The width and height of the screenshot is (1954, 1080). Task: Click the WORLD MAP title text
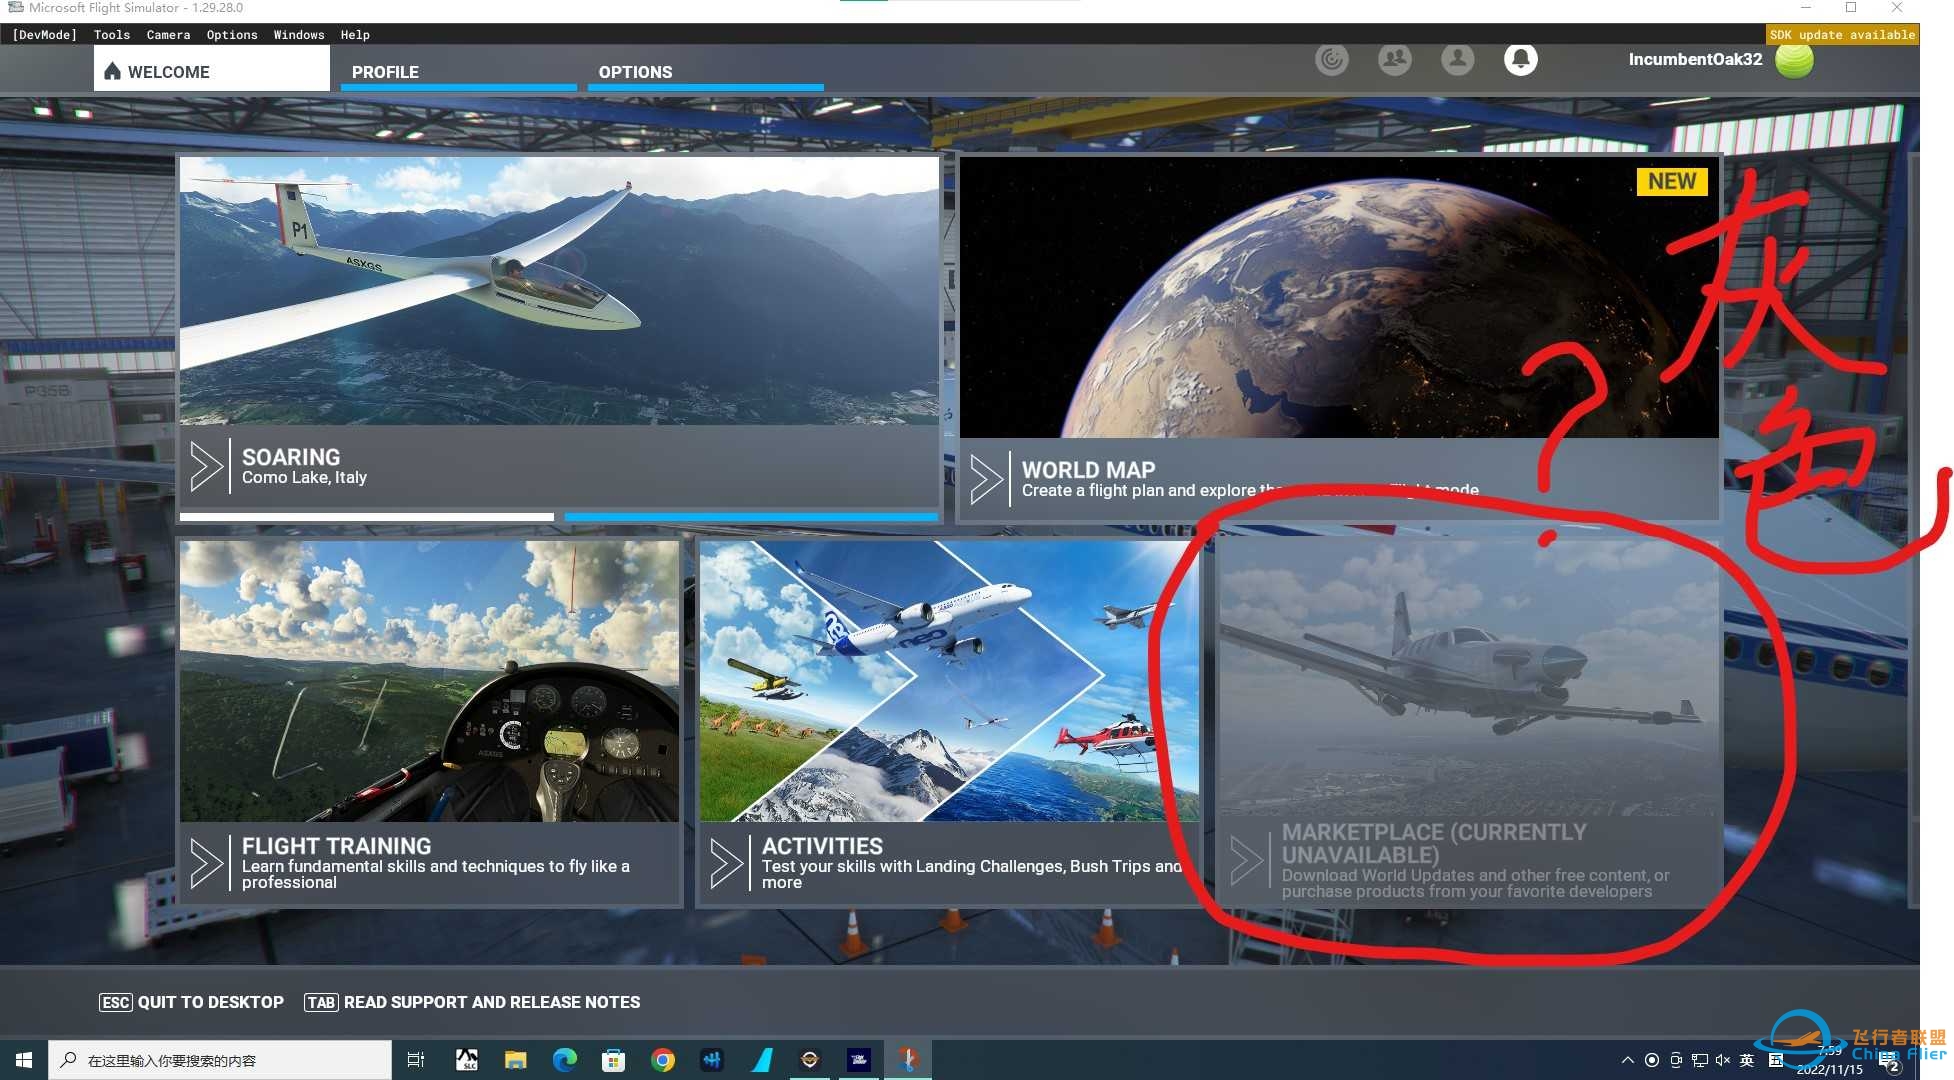pyautogui.click(x=1088, y=470)
